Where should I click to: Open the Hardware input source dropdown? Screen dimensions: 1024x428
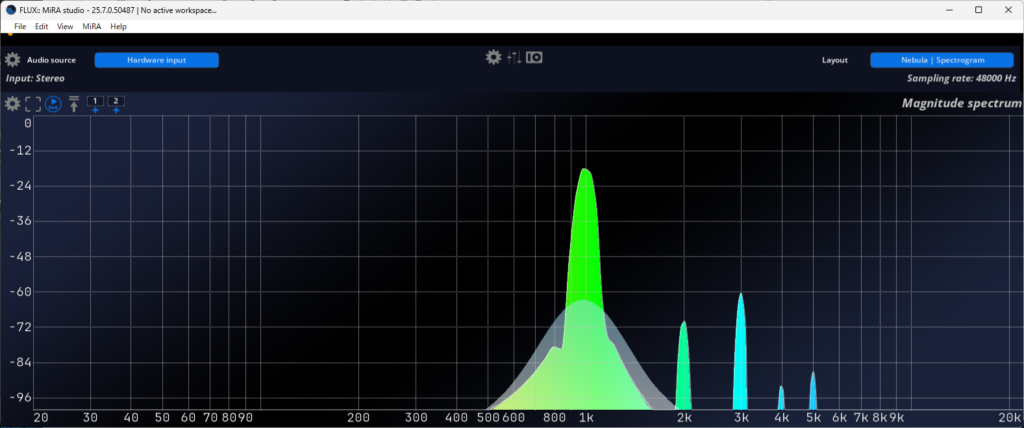click(156, 60)
